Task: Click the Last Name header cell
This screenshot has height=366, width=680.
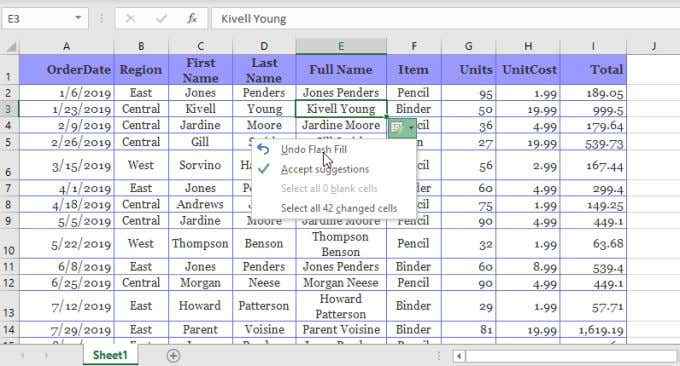Action: pos(264,69)
